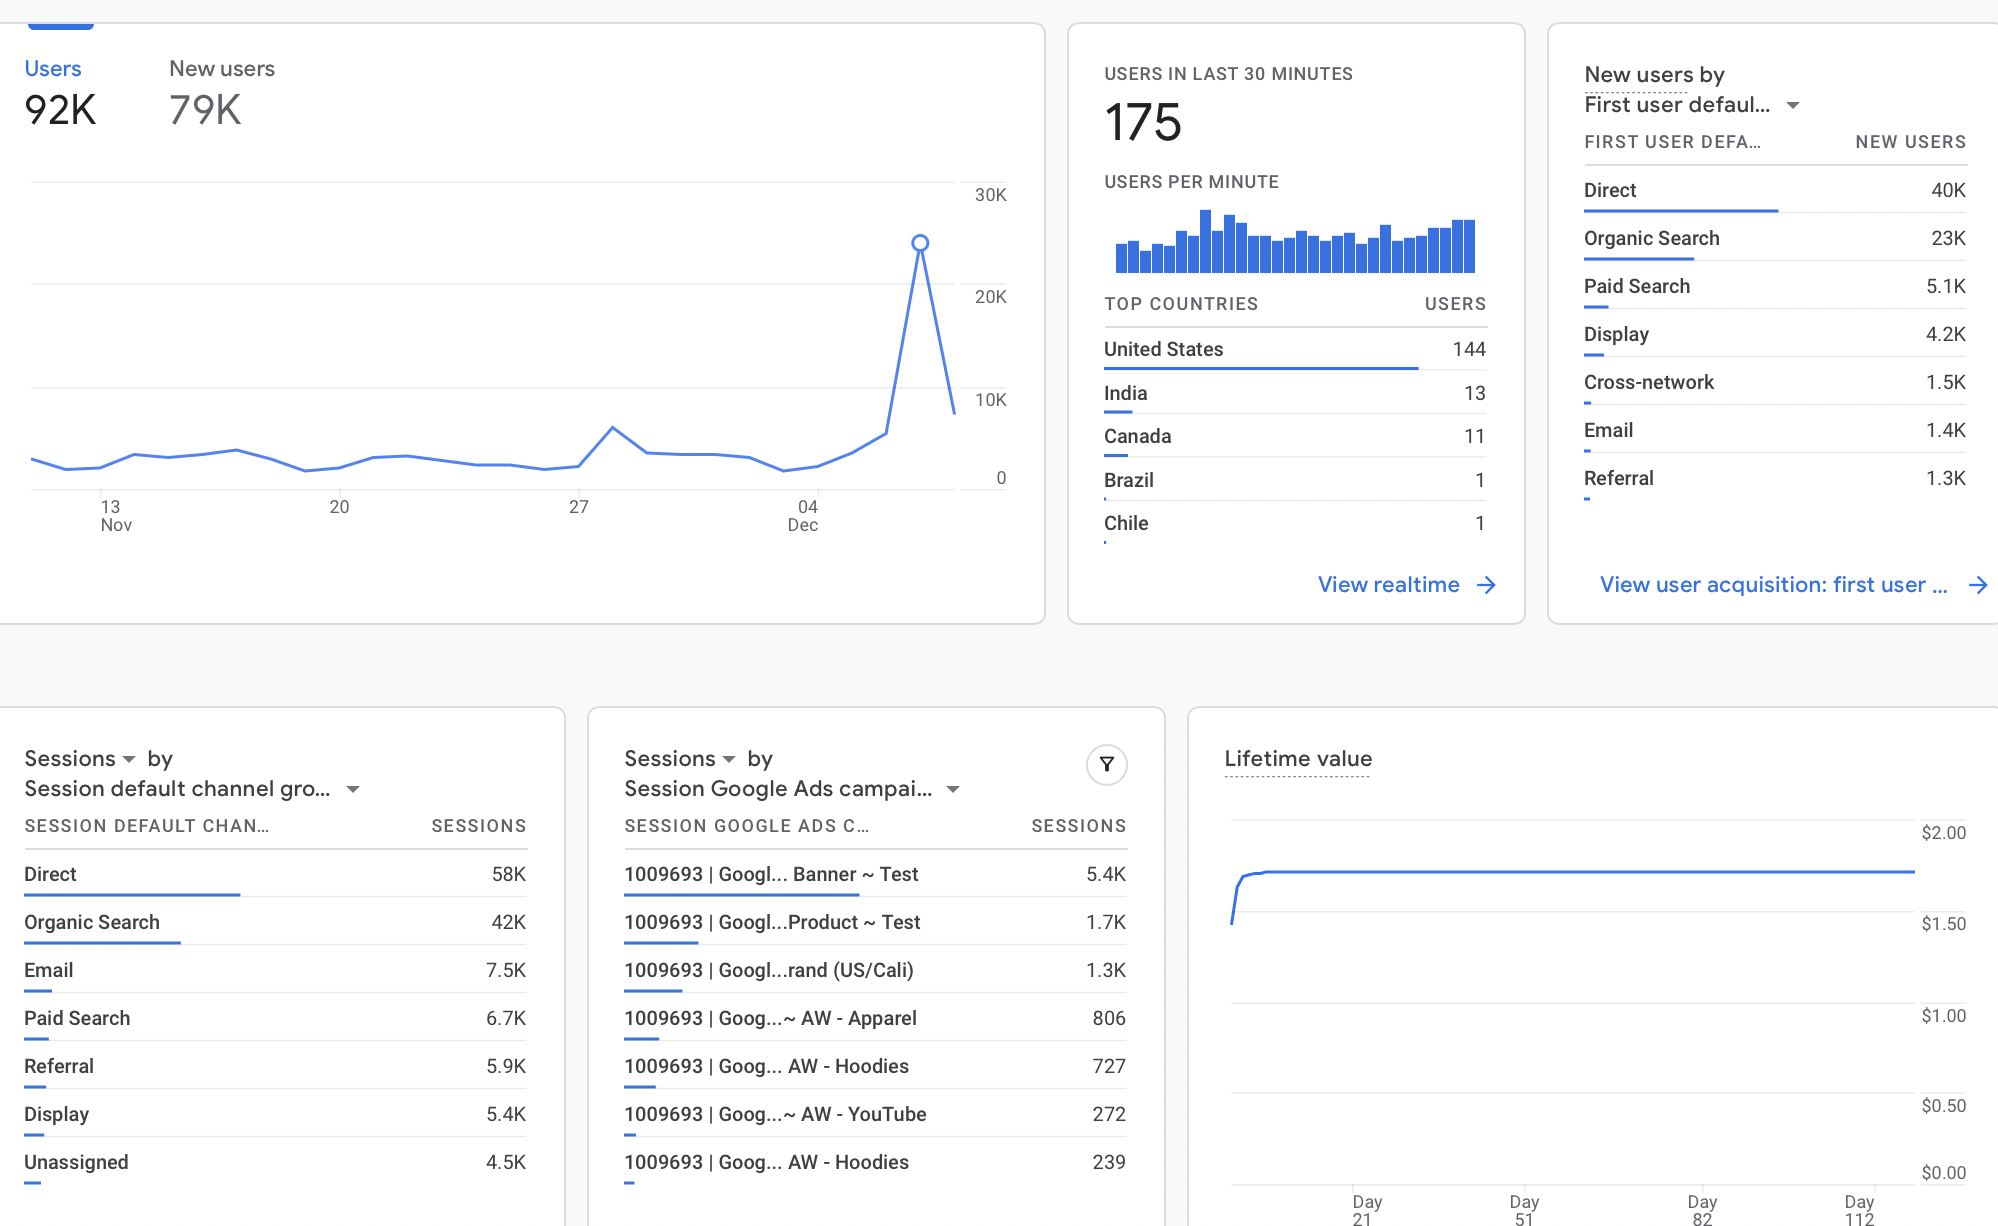1998x1226 pixels.
Task: Click Organic Search with 42K sessions
Action: 275,922
